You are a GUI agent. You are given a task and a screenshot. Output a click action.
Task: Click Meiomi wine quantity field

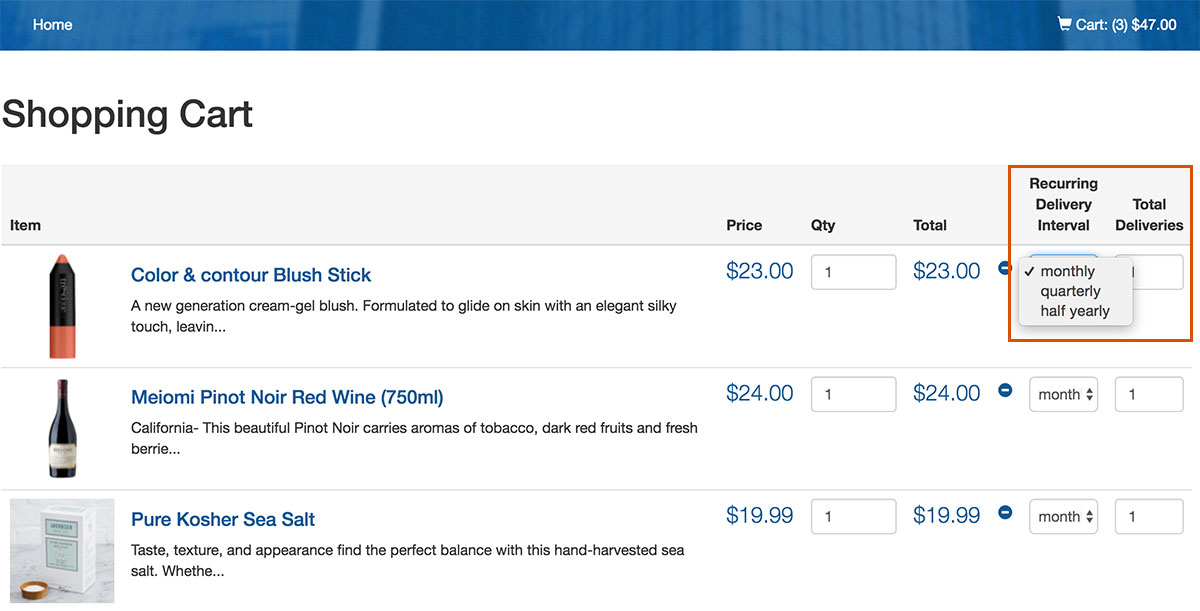click(853, 395)
